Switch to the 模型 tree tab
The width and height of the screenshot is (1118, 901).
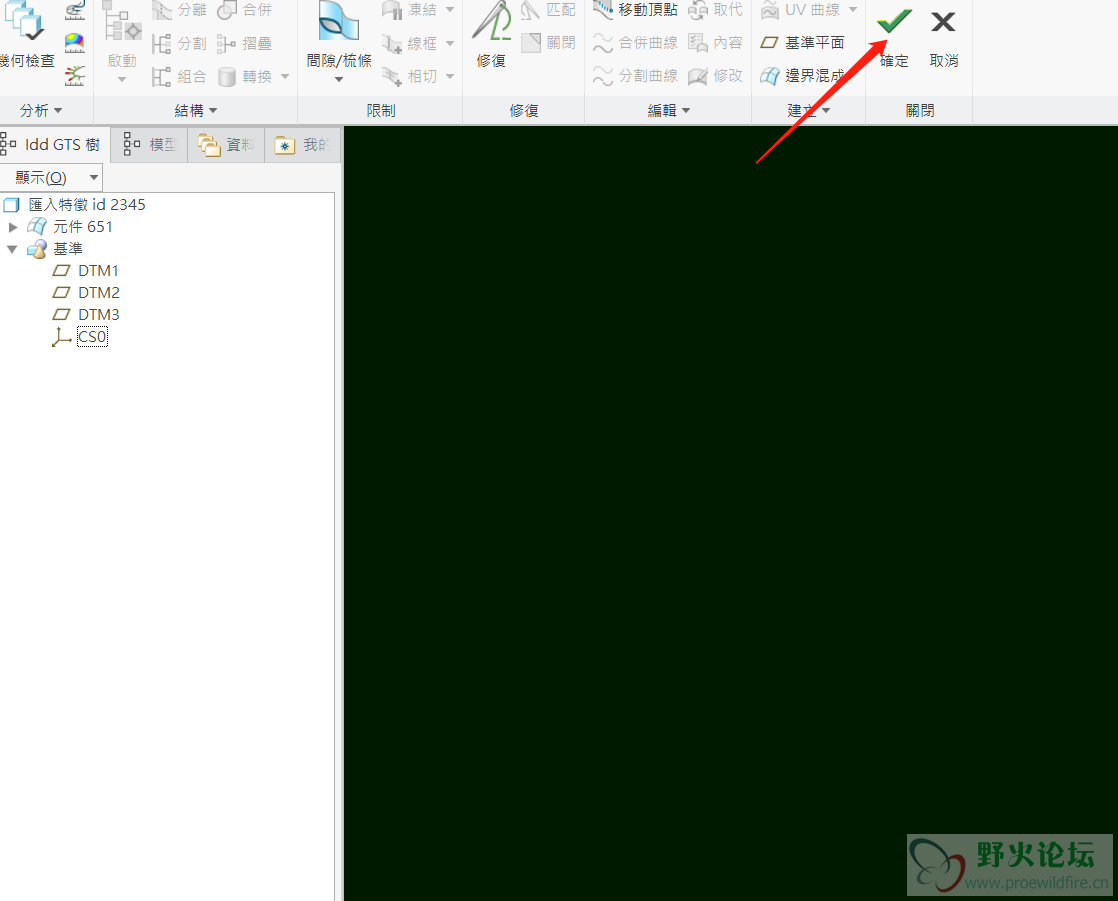(150, 145)
